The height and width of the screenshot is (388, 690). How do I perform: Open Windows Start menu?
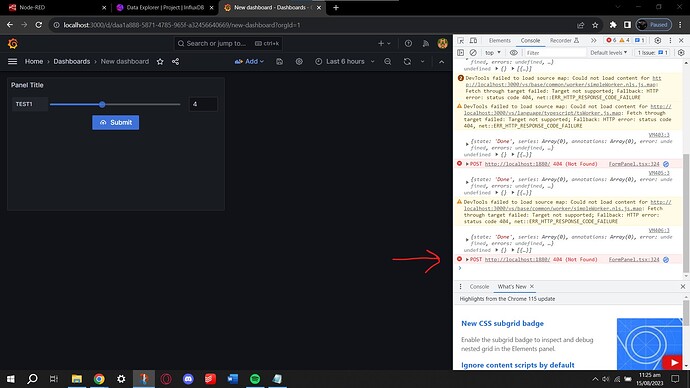(x=10, y=379)
